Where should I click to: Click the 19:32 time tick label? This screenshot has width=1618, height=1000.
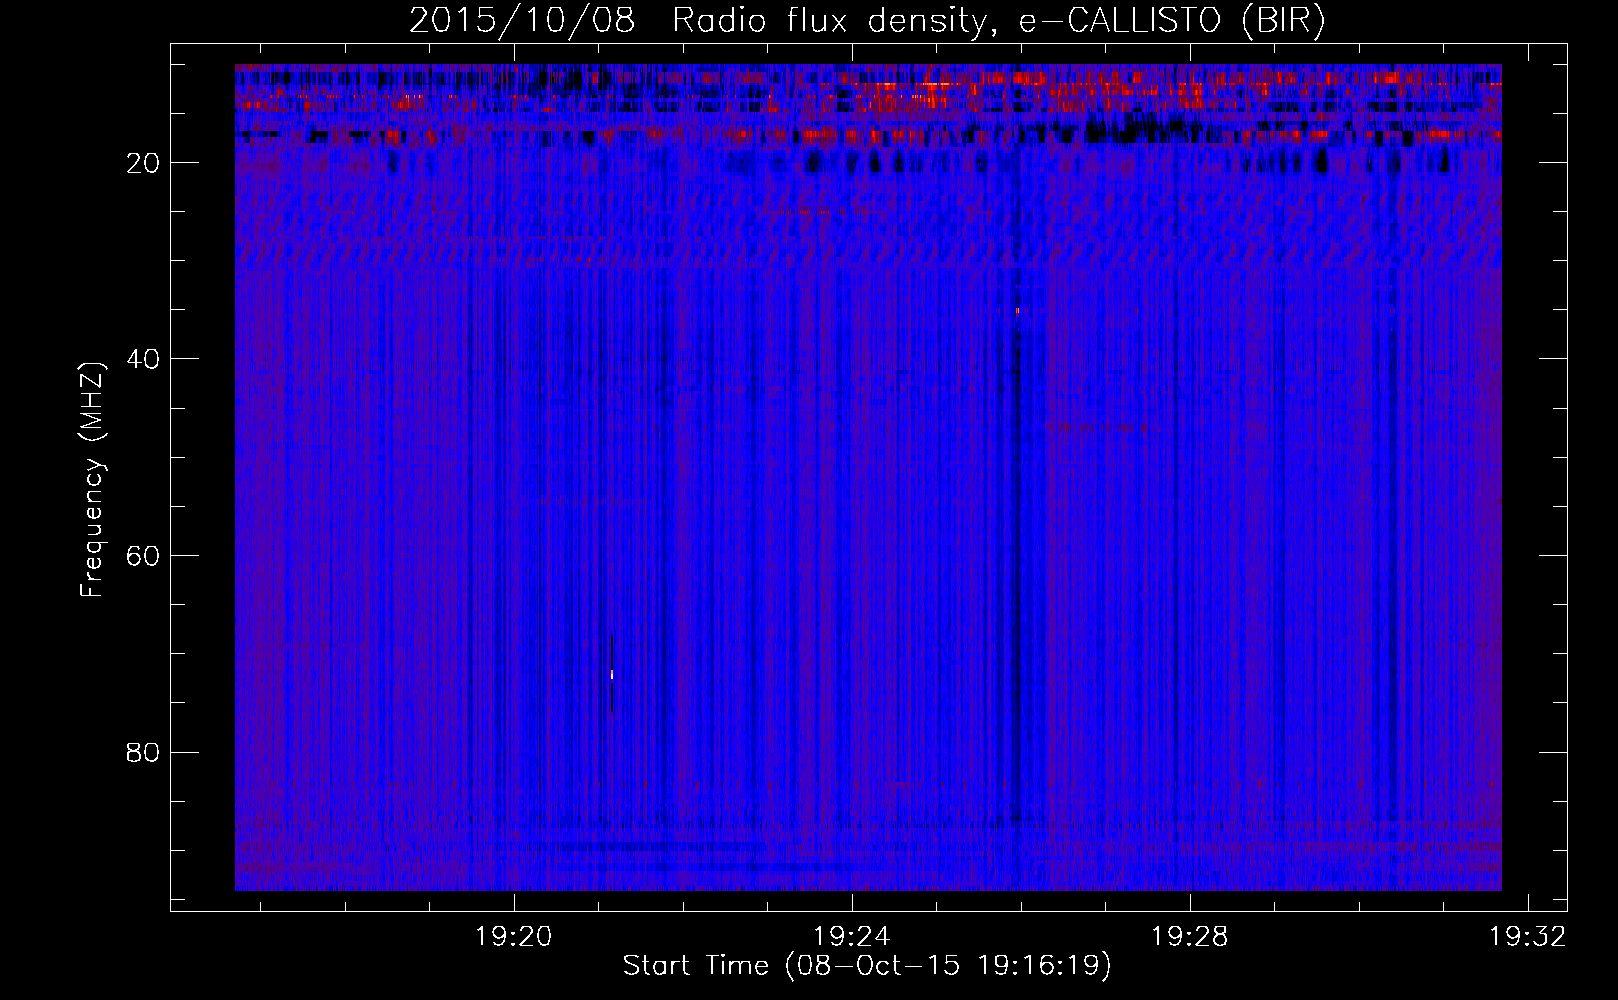pyautogui.click(x=1528, y=937)
